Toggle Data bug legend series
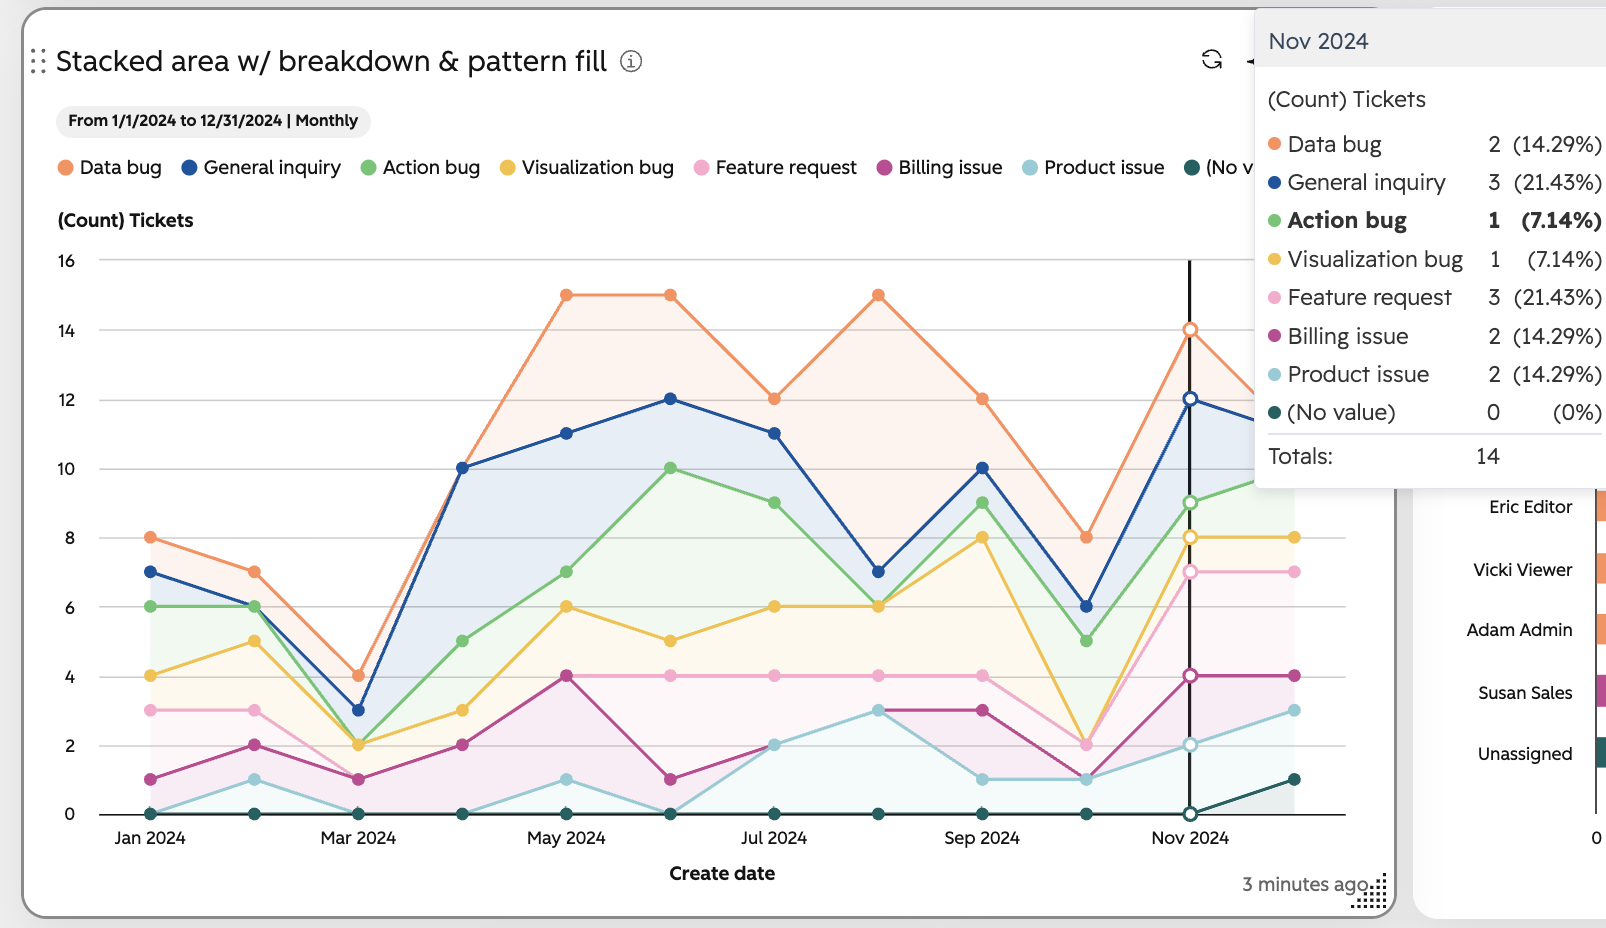The height and width of the screenshot is (928, 1606). click(x=110, y=168)
